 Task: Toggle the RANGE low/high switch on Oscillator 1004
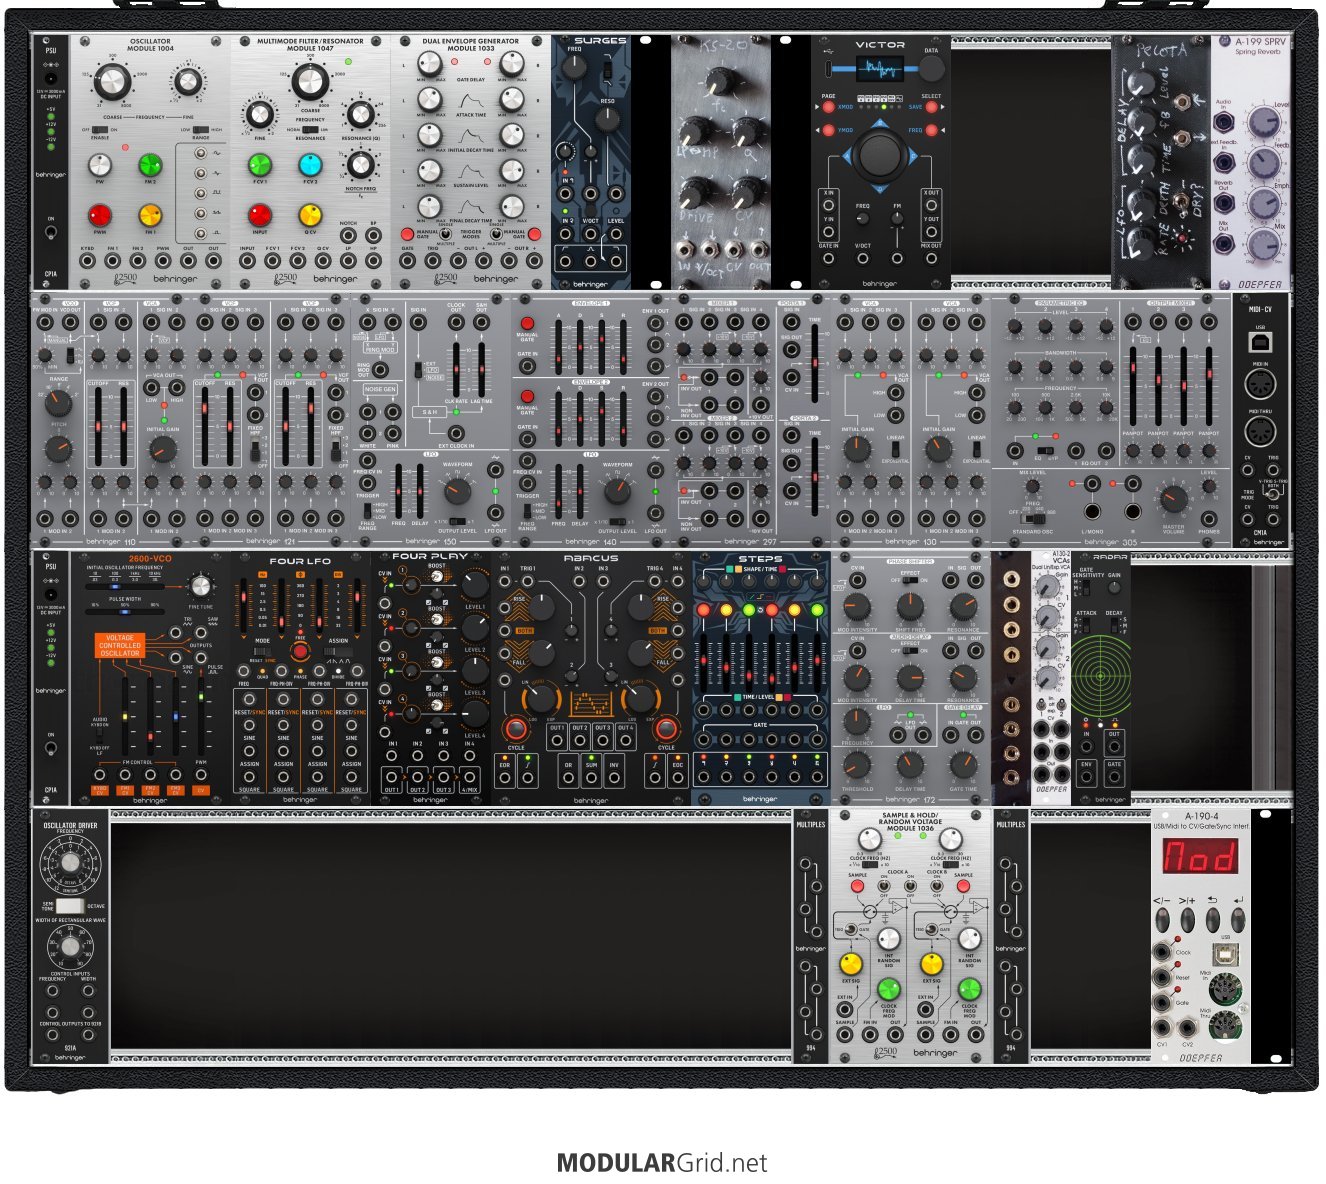[201, 129]
